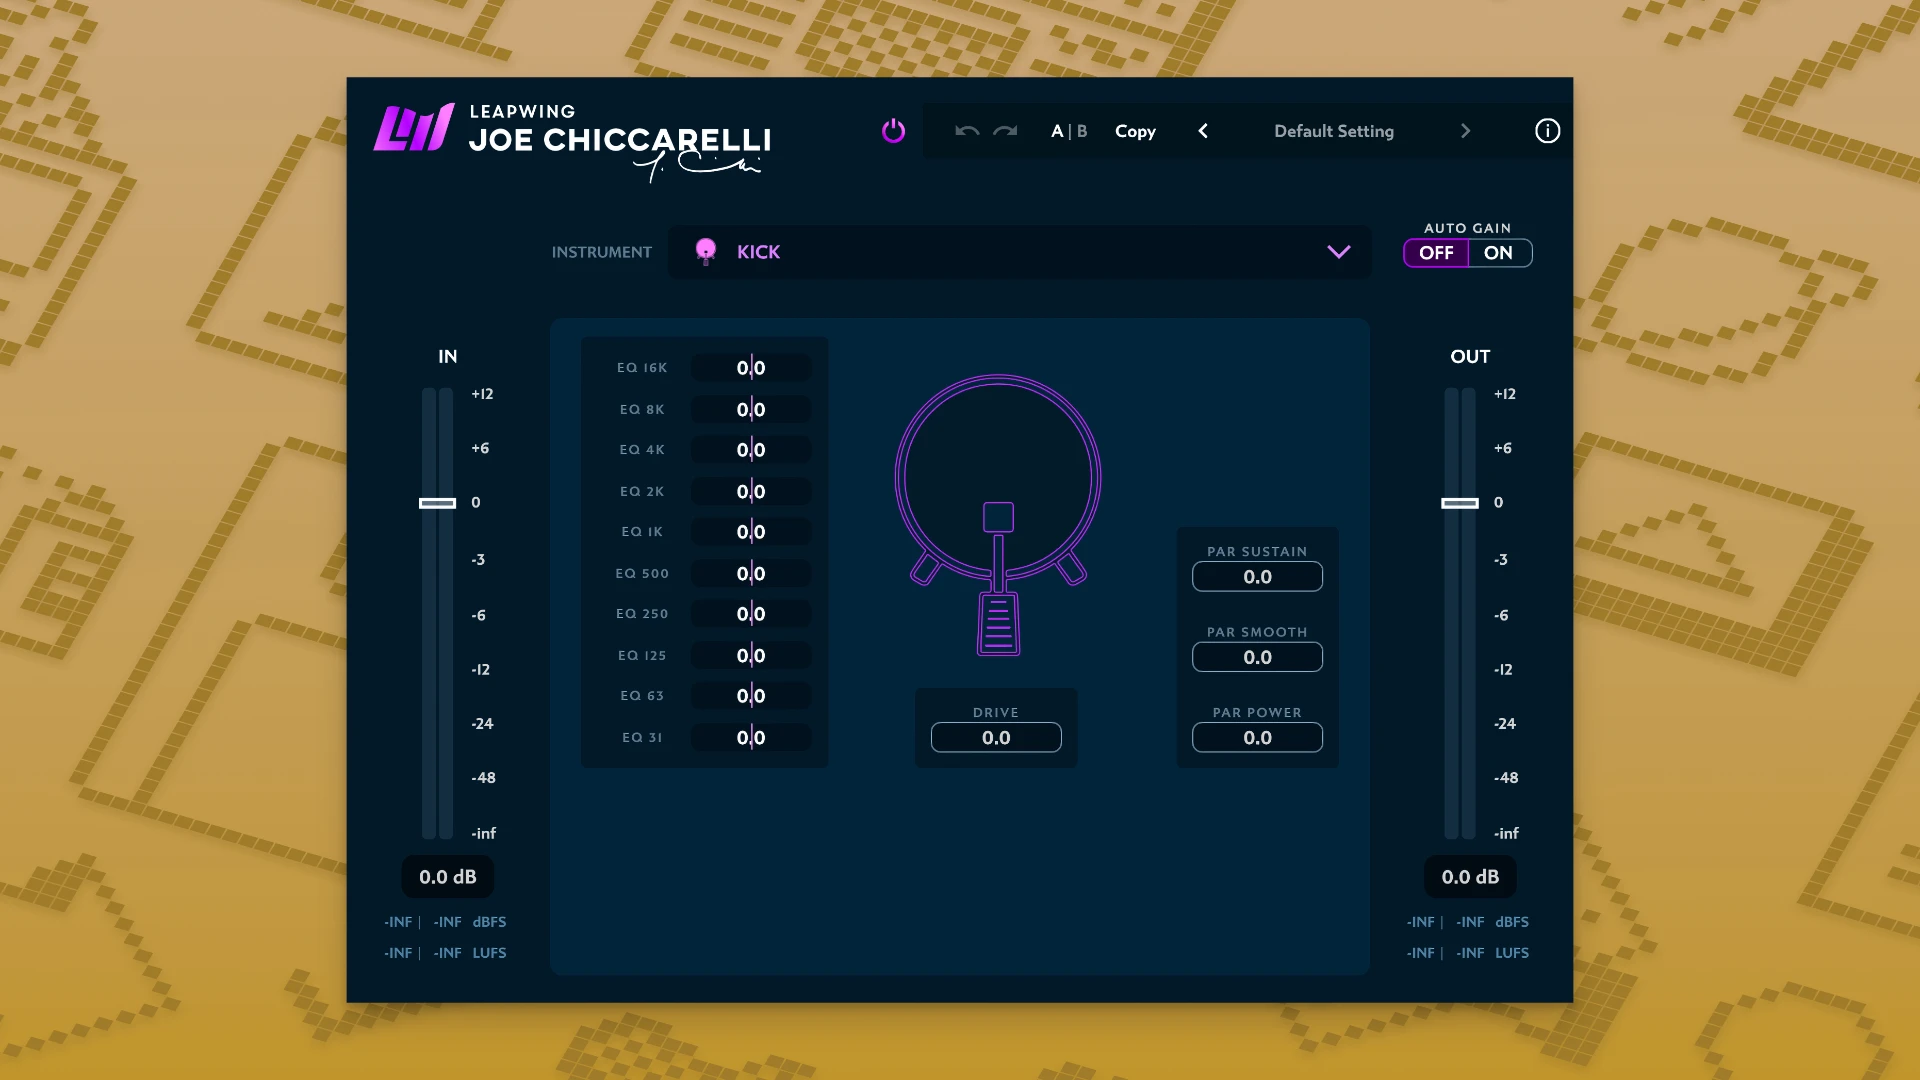This screenshot has height=1080, width=1920.
Task: Click the EQ 31 value field
Action: coord(751,737)
